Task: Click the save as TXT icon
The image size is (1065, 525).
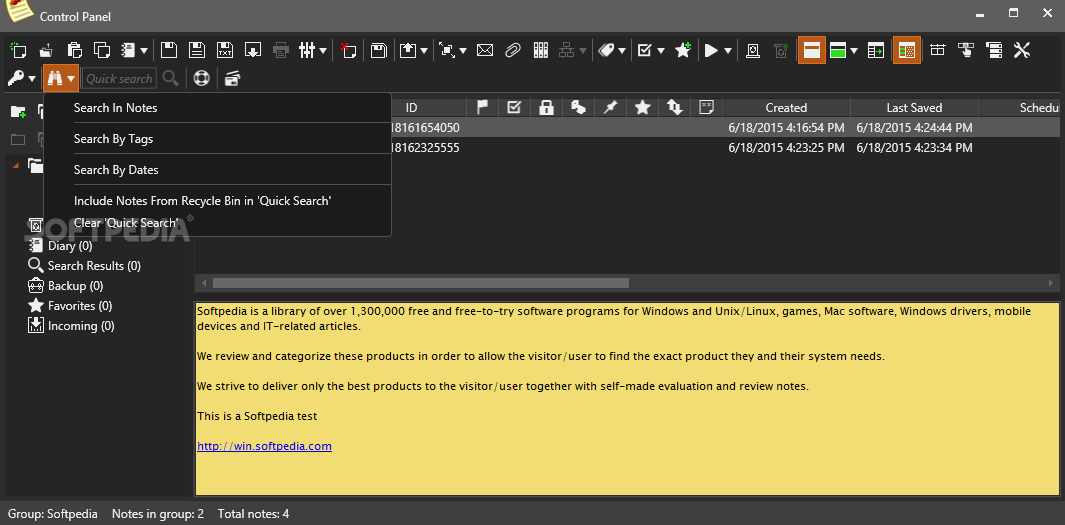Action: pos(225,50)
